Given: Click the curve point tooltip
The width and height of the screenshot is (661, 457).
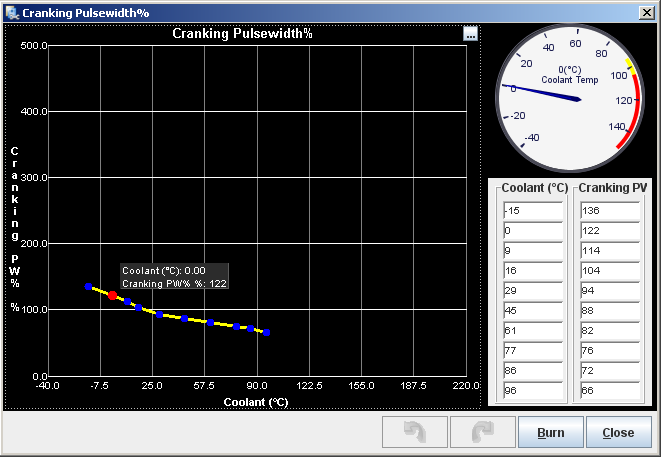Looking at the screenshot, I should [175, 277].
